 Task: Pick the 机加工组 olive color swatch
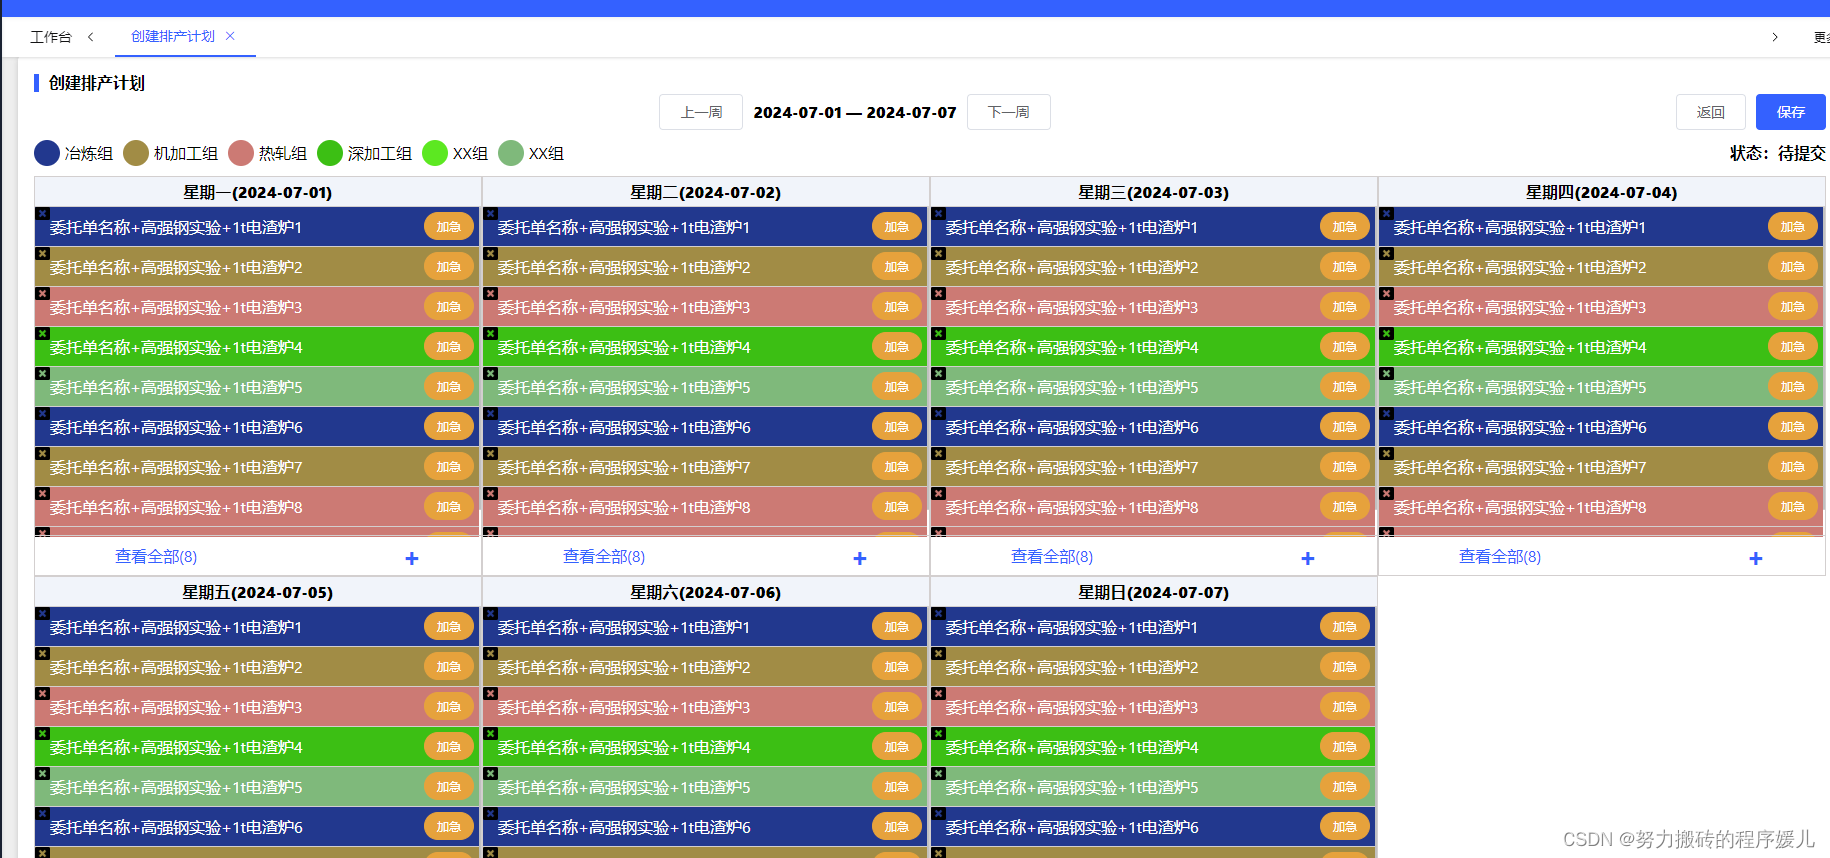click(136, 153)
